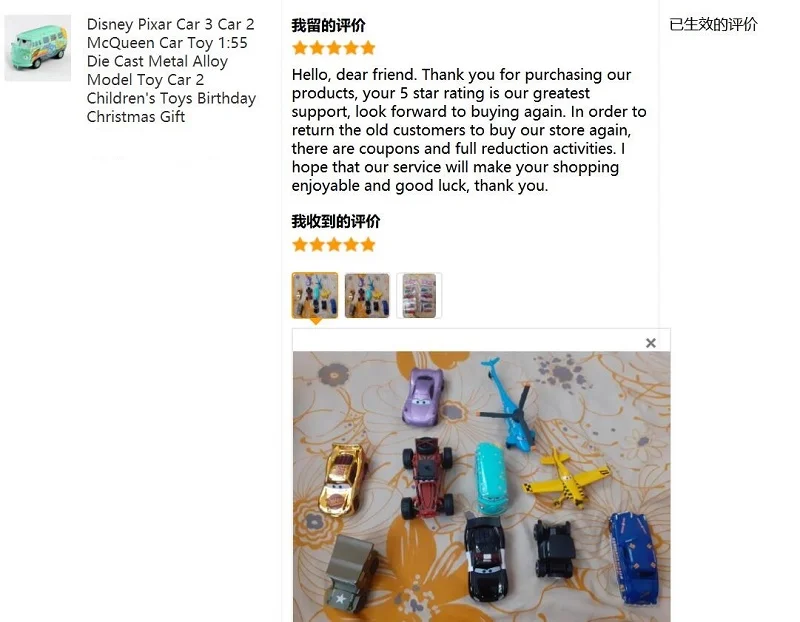Click last star in received review rating
Screen dimensions: 800x622
pos(368,245)
